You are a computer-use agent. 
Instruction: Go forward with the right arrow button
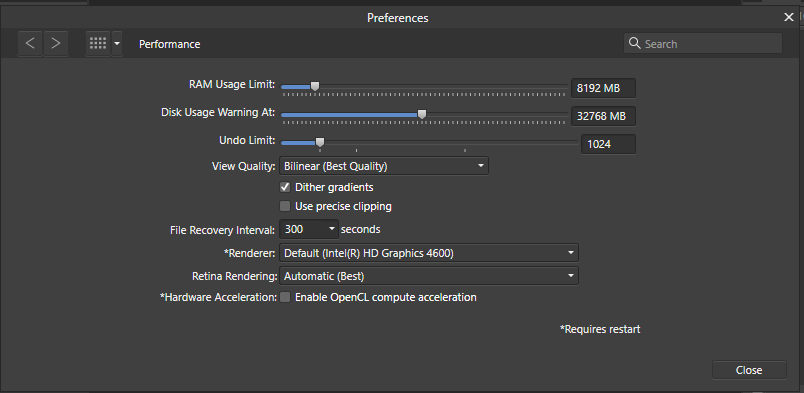(x=56, y=44)
